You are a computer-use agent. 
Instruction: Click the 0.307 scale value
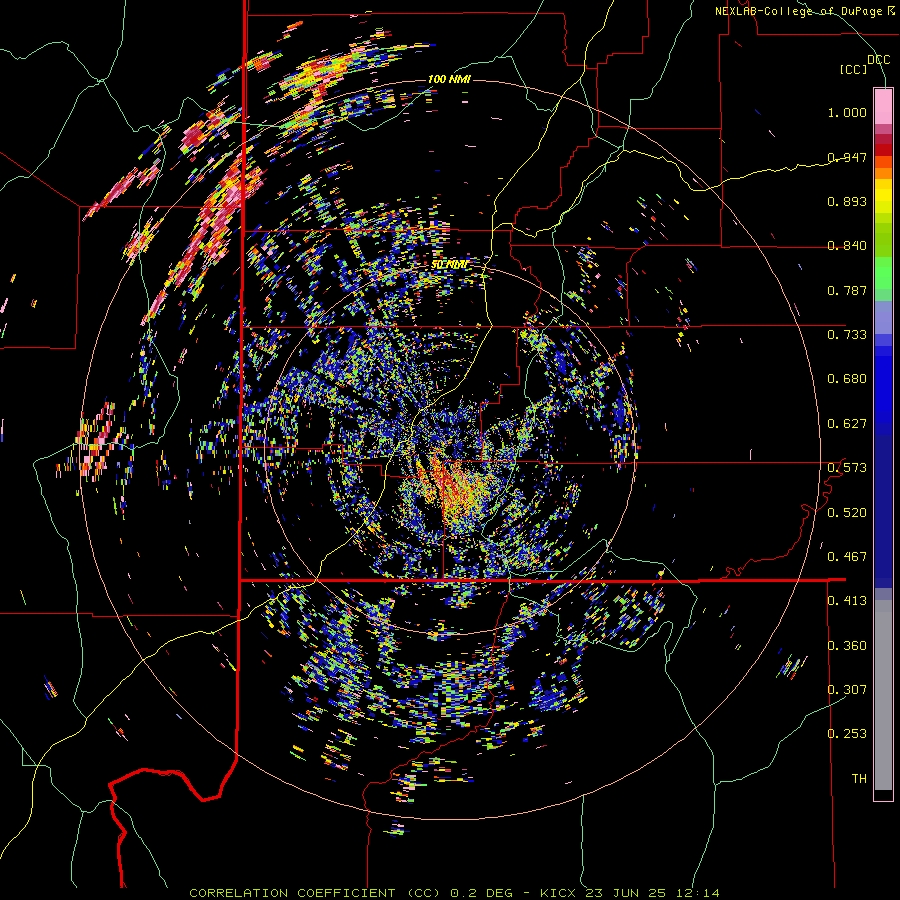coord(847,689)
